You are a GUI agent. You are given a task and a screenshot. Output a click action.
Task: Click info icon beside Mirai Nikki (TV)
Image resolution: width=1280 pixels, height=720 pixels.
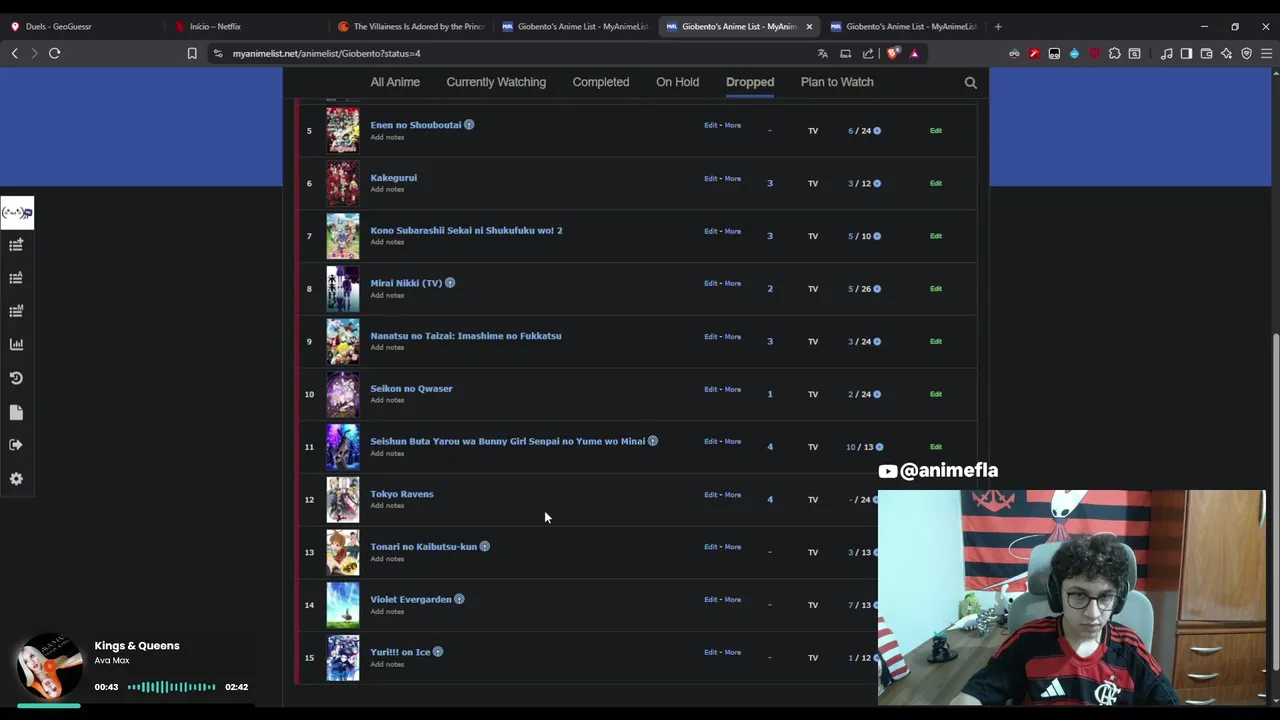(x=450, y=283)
